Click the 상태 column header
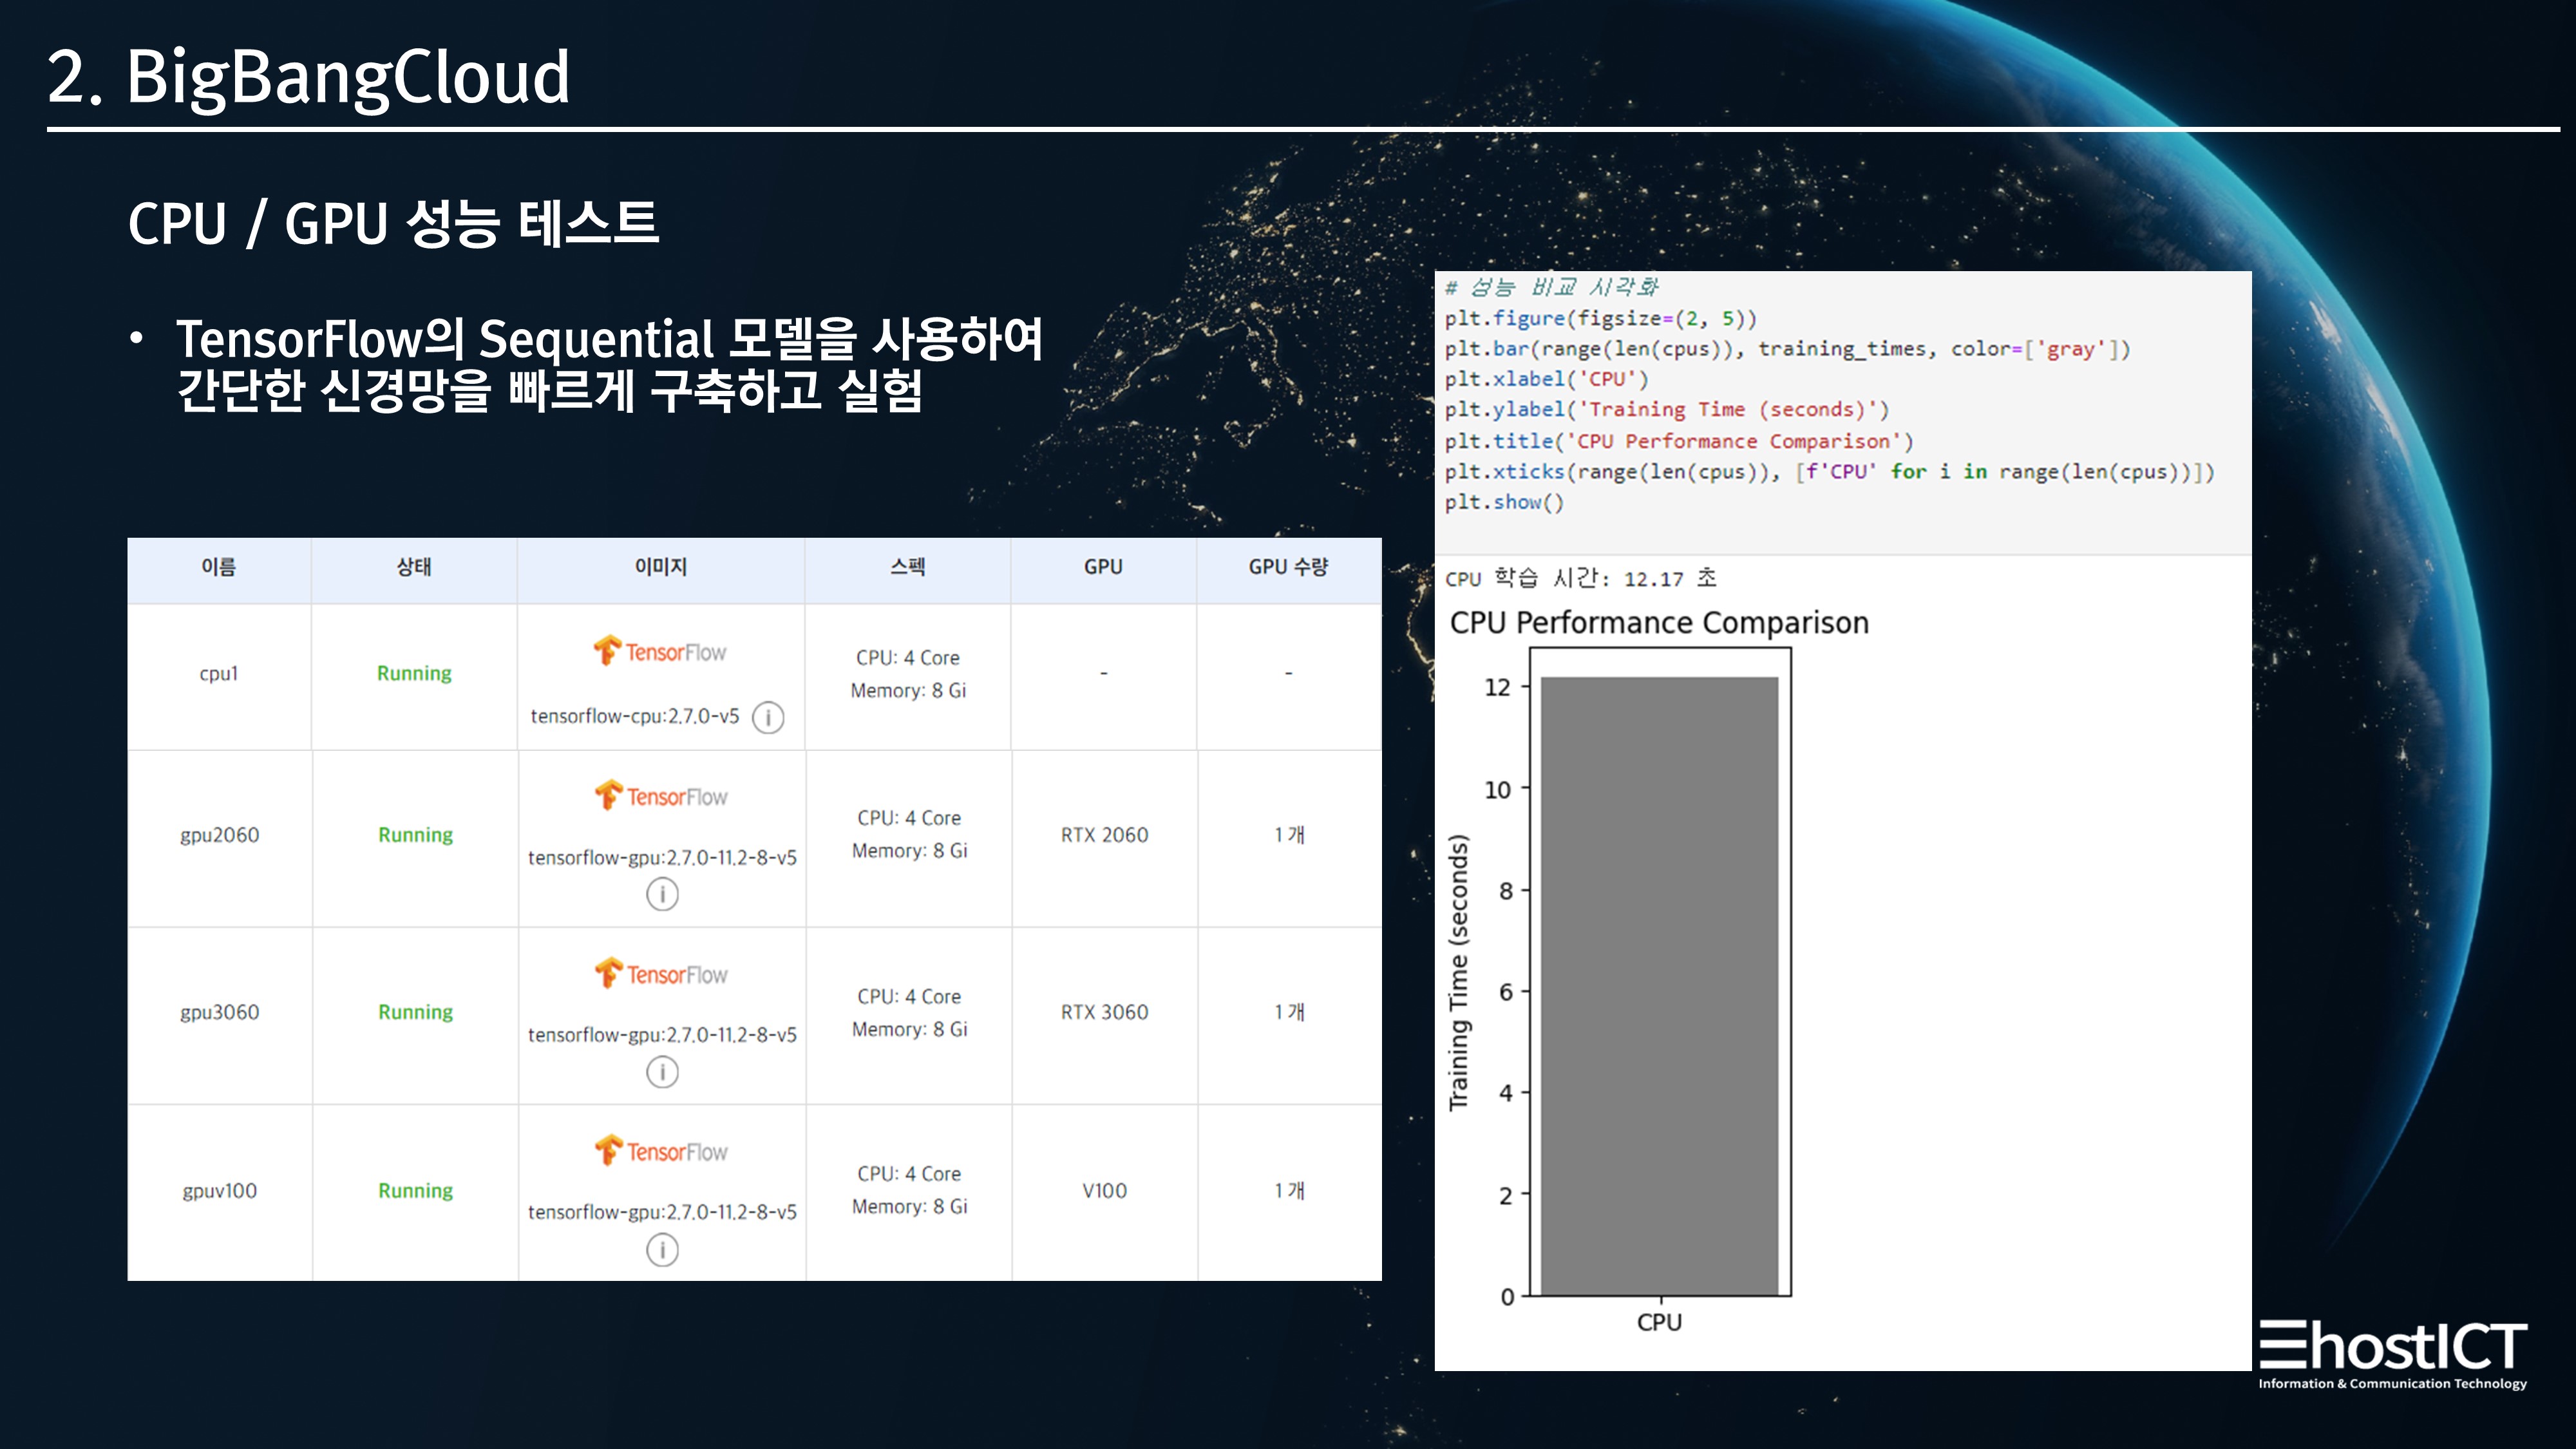 coord(414,567)
